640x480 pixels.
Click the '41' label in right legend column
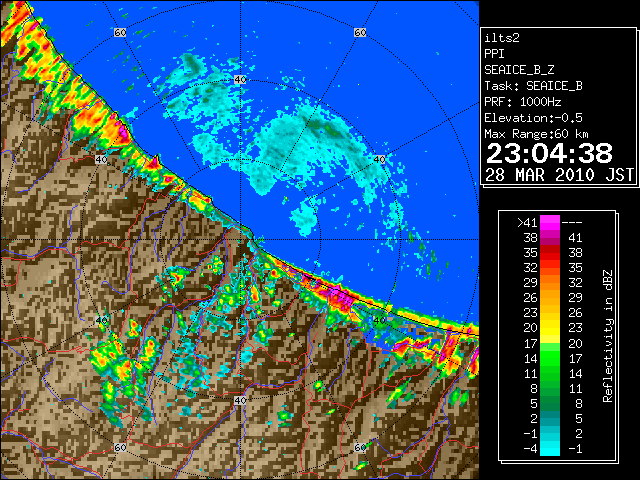tap(575, 238)
